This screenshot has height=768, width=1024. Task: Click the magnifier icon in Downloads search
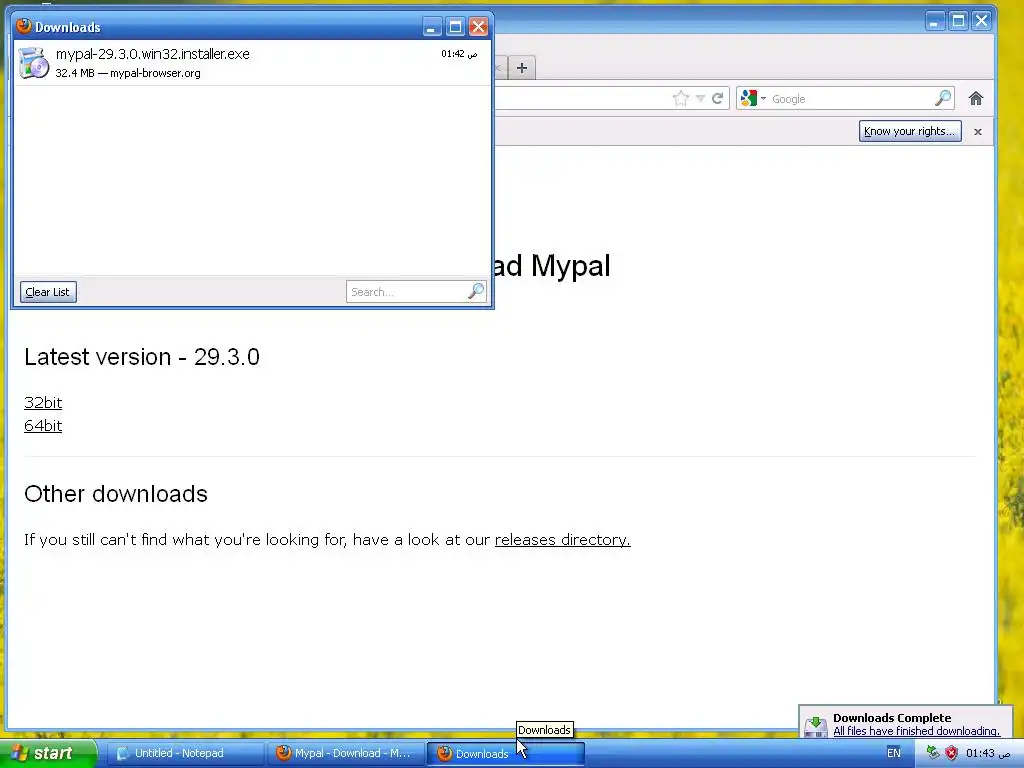tap(476, 291)
